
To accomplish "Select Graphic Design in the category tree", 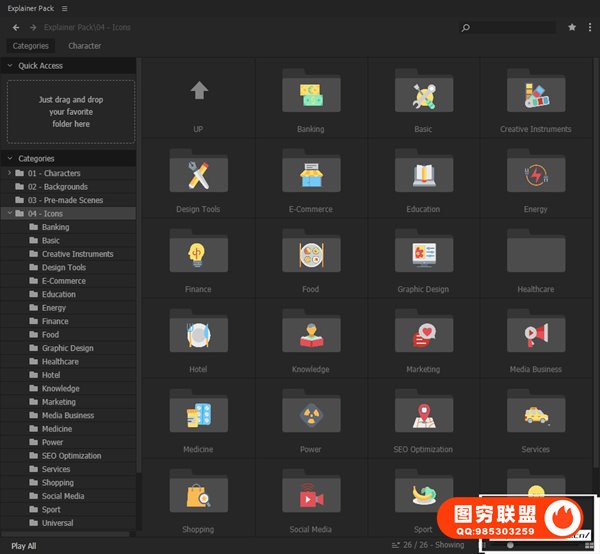I will 67,348.
